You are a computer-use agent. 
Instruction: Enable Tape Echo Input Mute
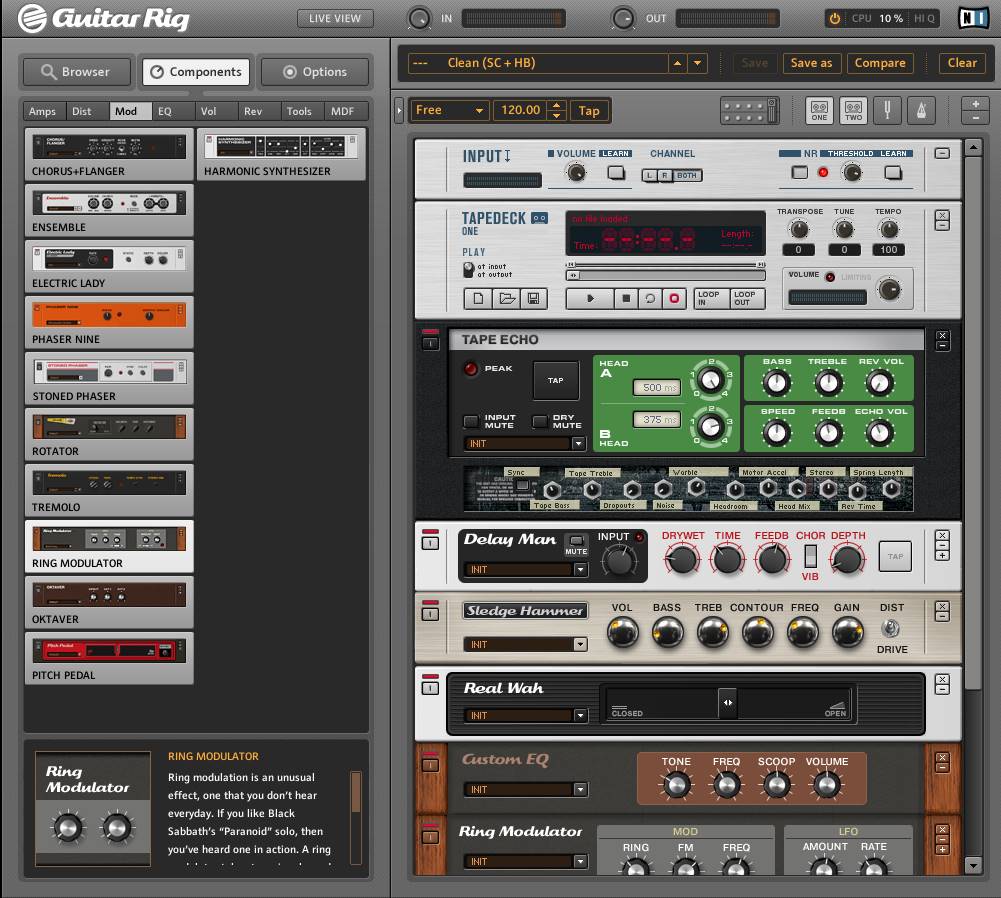(470, 421)
